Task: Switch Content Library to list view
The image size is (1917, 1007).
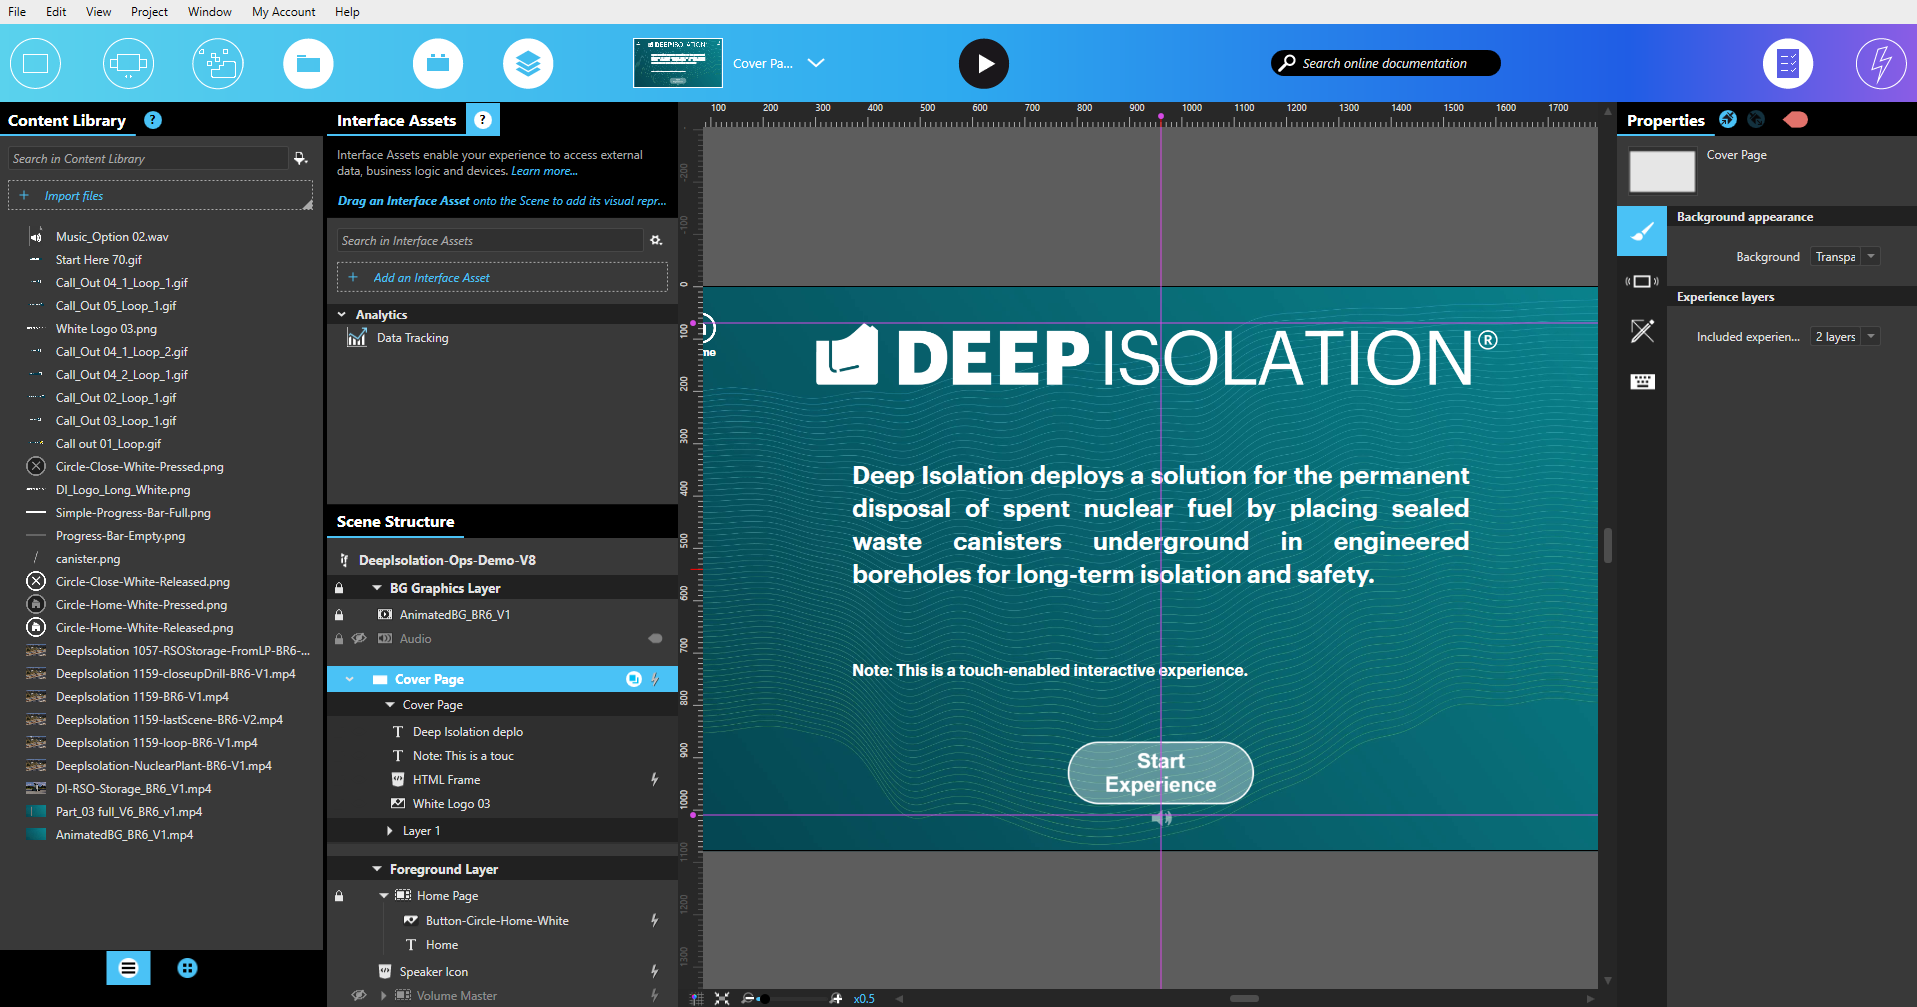Action: point(128,968)
